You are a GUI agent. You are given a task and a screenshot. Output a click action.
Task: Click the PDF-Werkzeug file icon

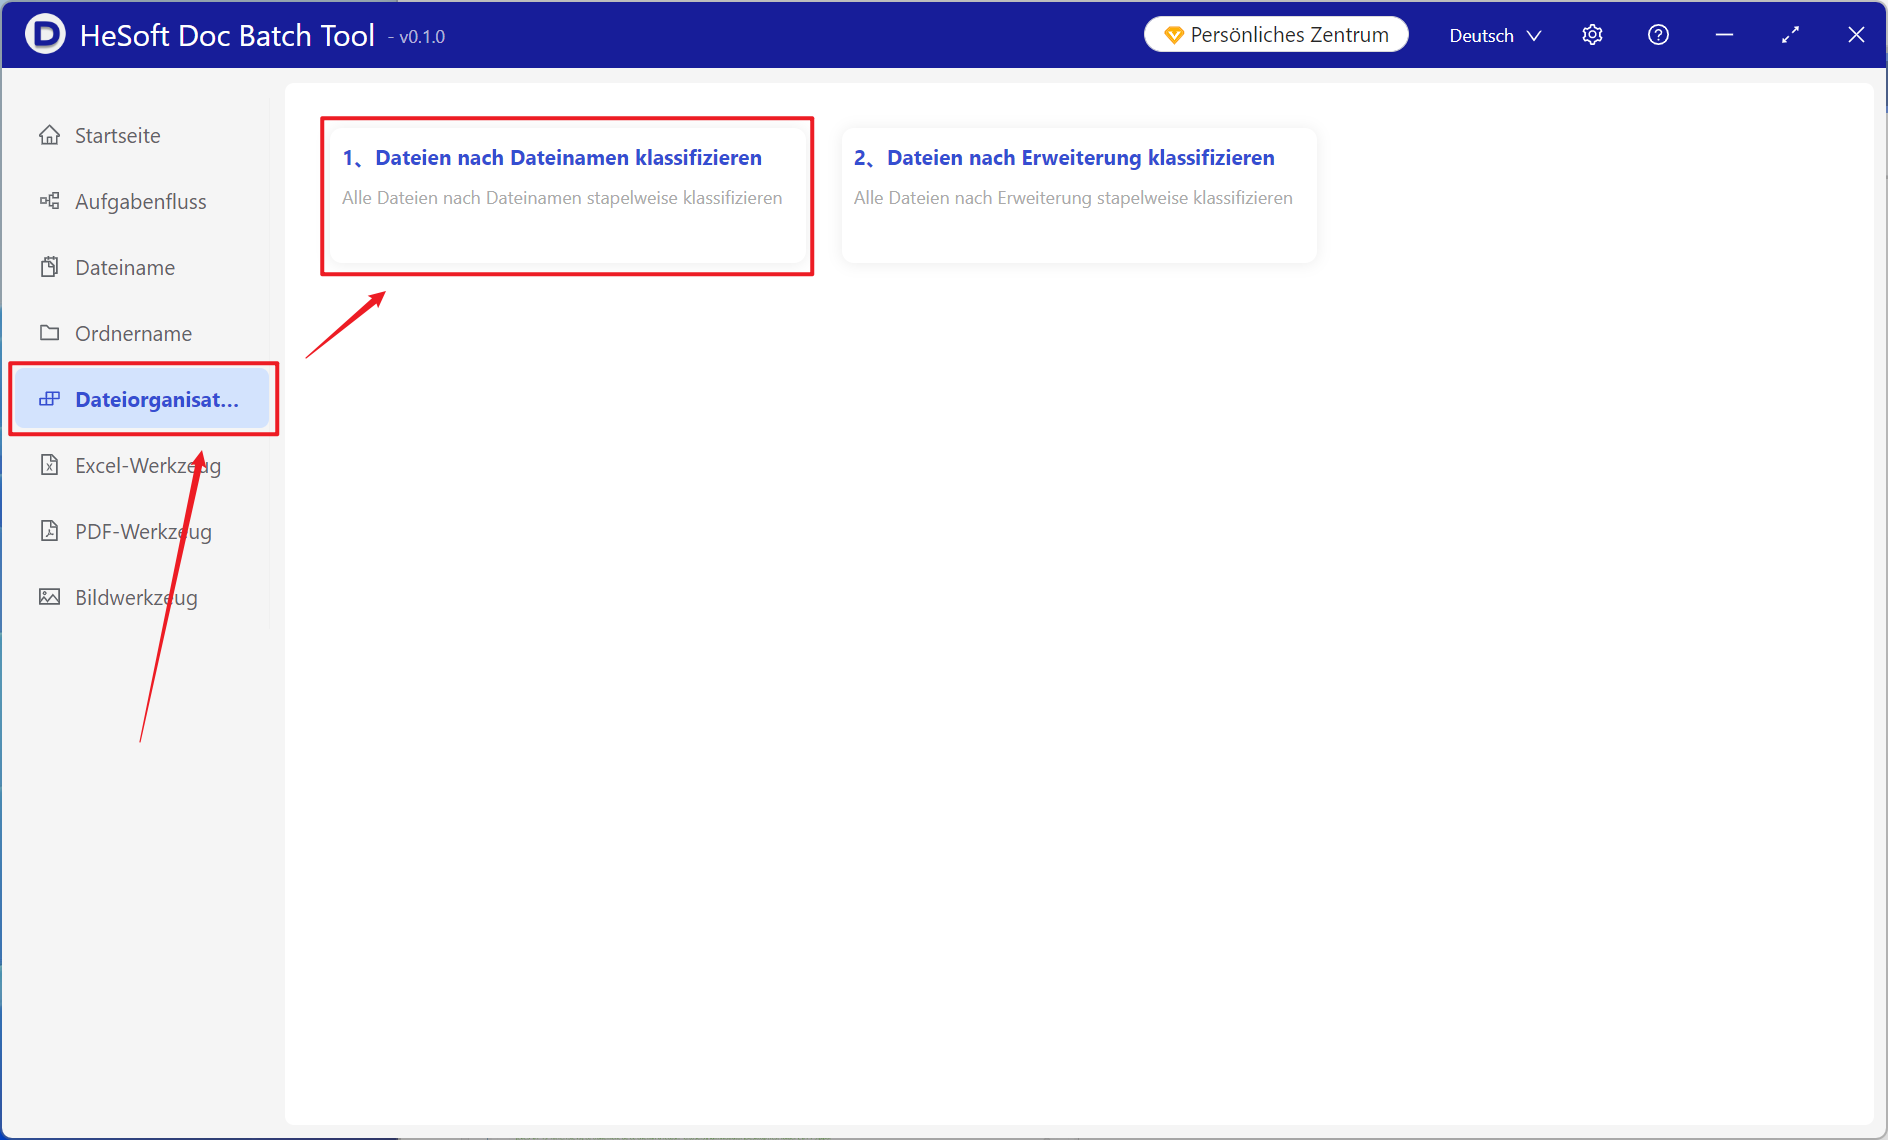pos(49,531)
